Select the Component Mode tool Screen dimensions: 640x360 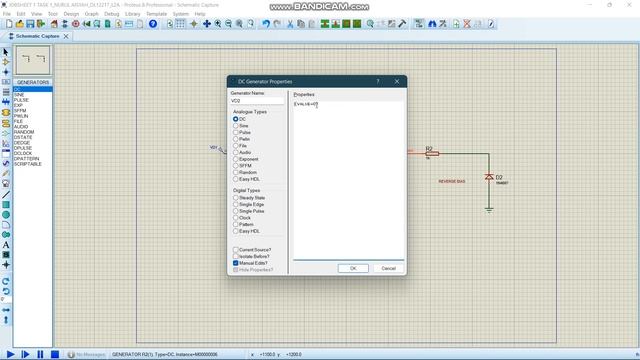point(6,62)
